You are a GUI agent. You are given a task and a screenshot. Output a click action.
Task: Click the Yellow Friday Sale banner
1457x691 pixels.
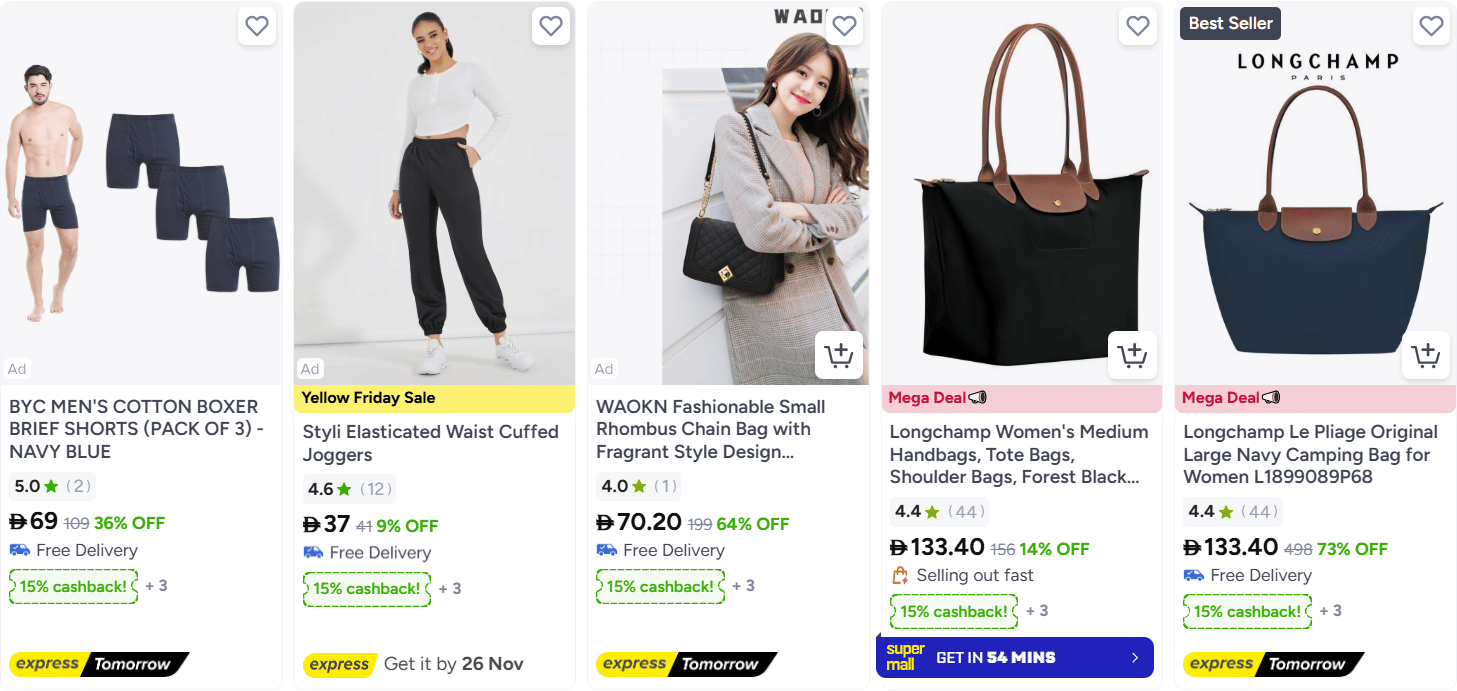click(x=368, y=398)
